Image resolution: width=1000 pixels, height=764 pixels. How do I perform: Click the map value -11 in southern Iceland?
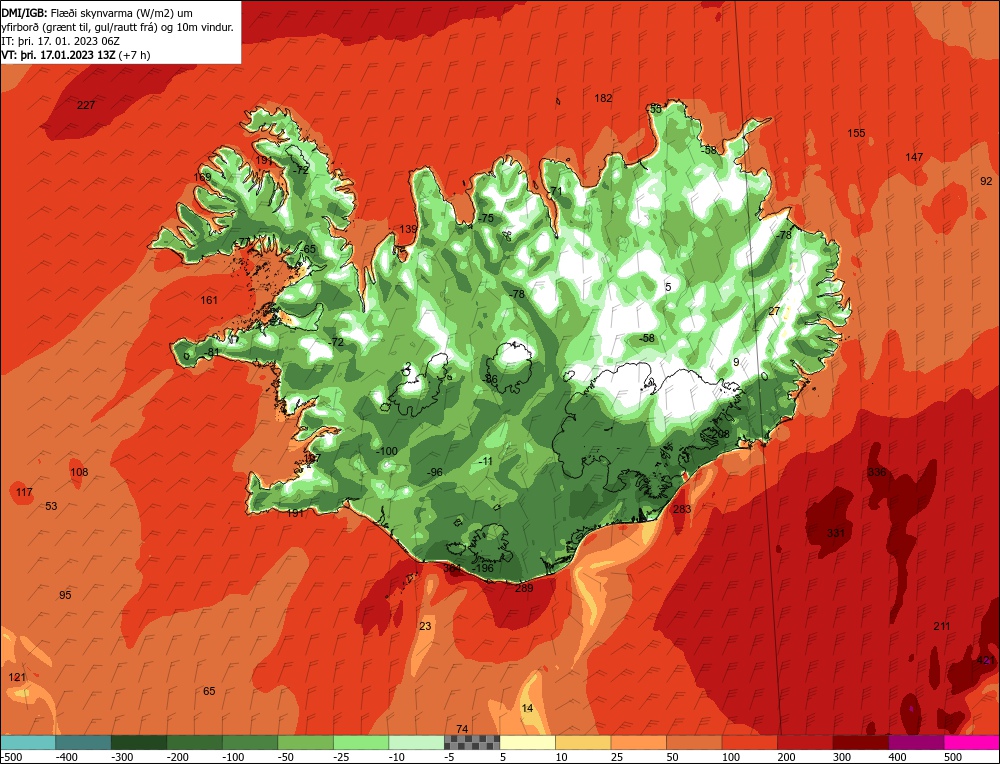pos(486,462)
